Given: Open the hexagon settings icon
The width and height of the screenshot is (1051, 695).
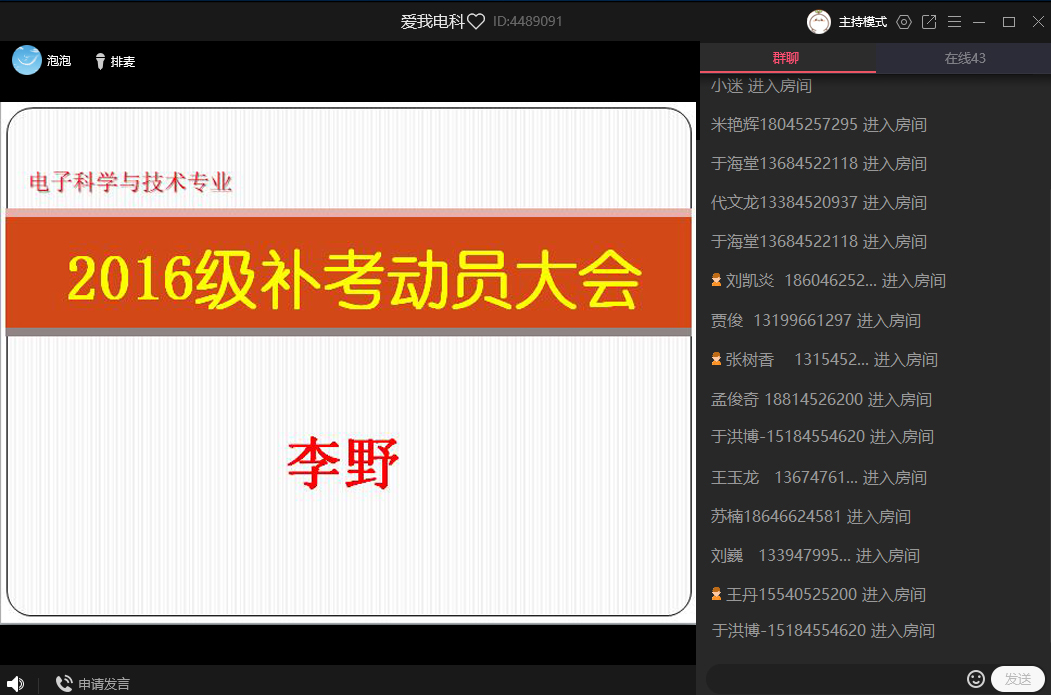Looking at the screenshot, I should pyautogui.click(x=904, y=22).
